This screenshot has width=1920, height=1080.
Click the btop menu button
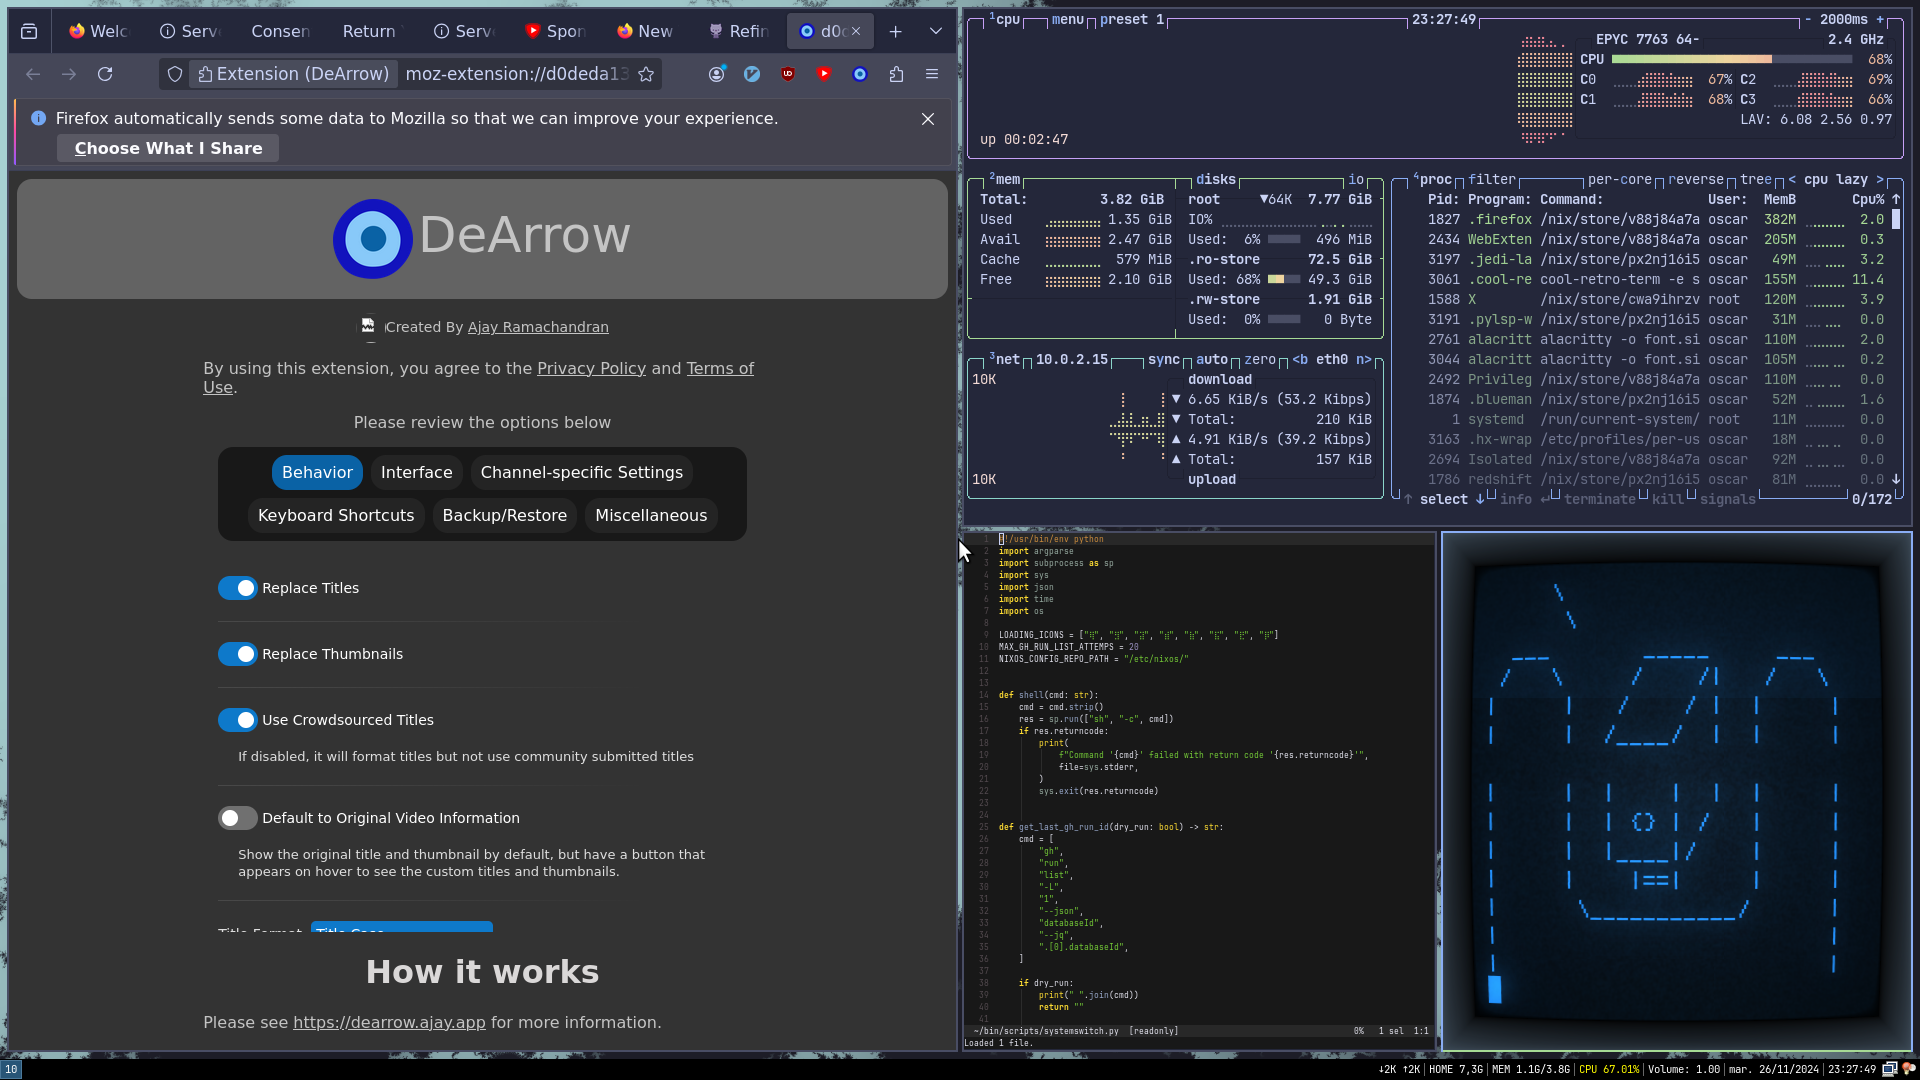(1068, 20)
